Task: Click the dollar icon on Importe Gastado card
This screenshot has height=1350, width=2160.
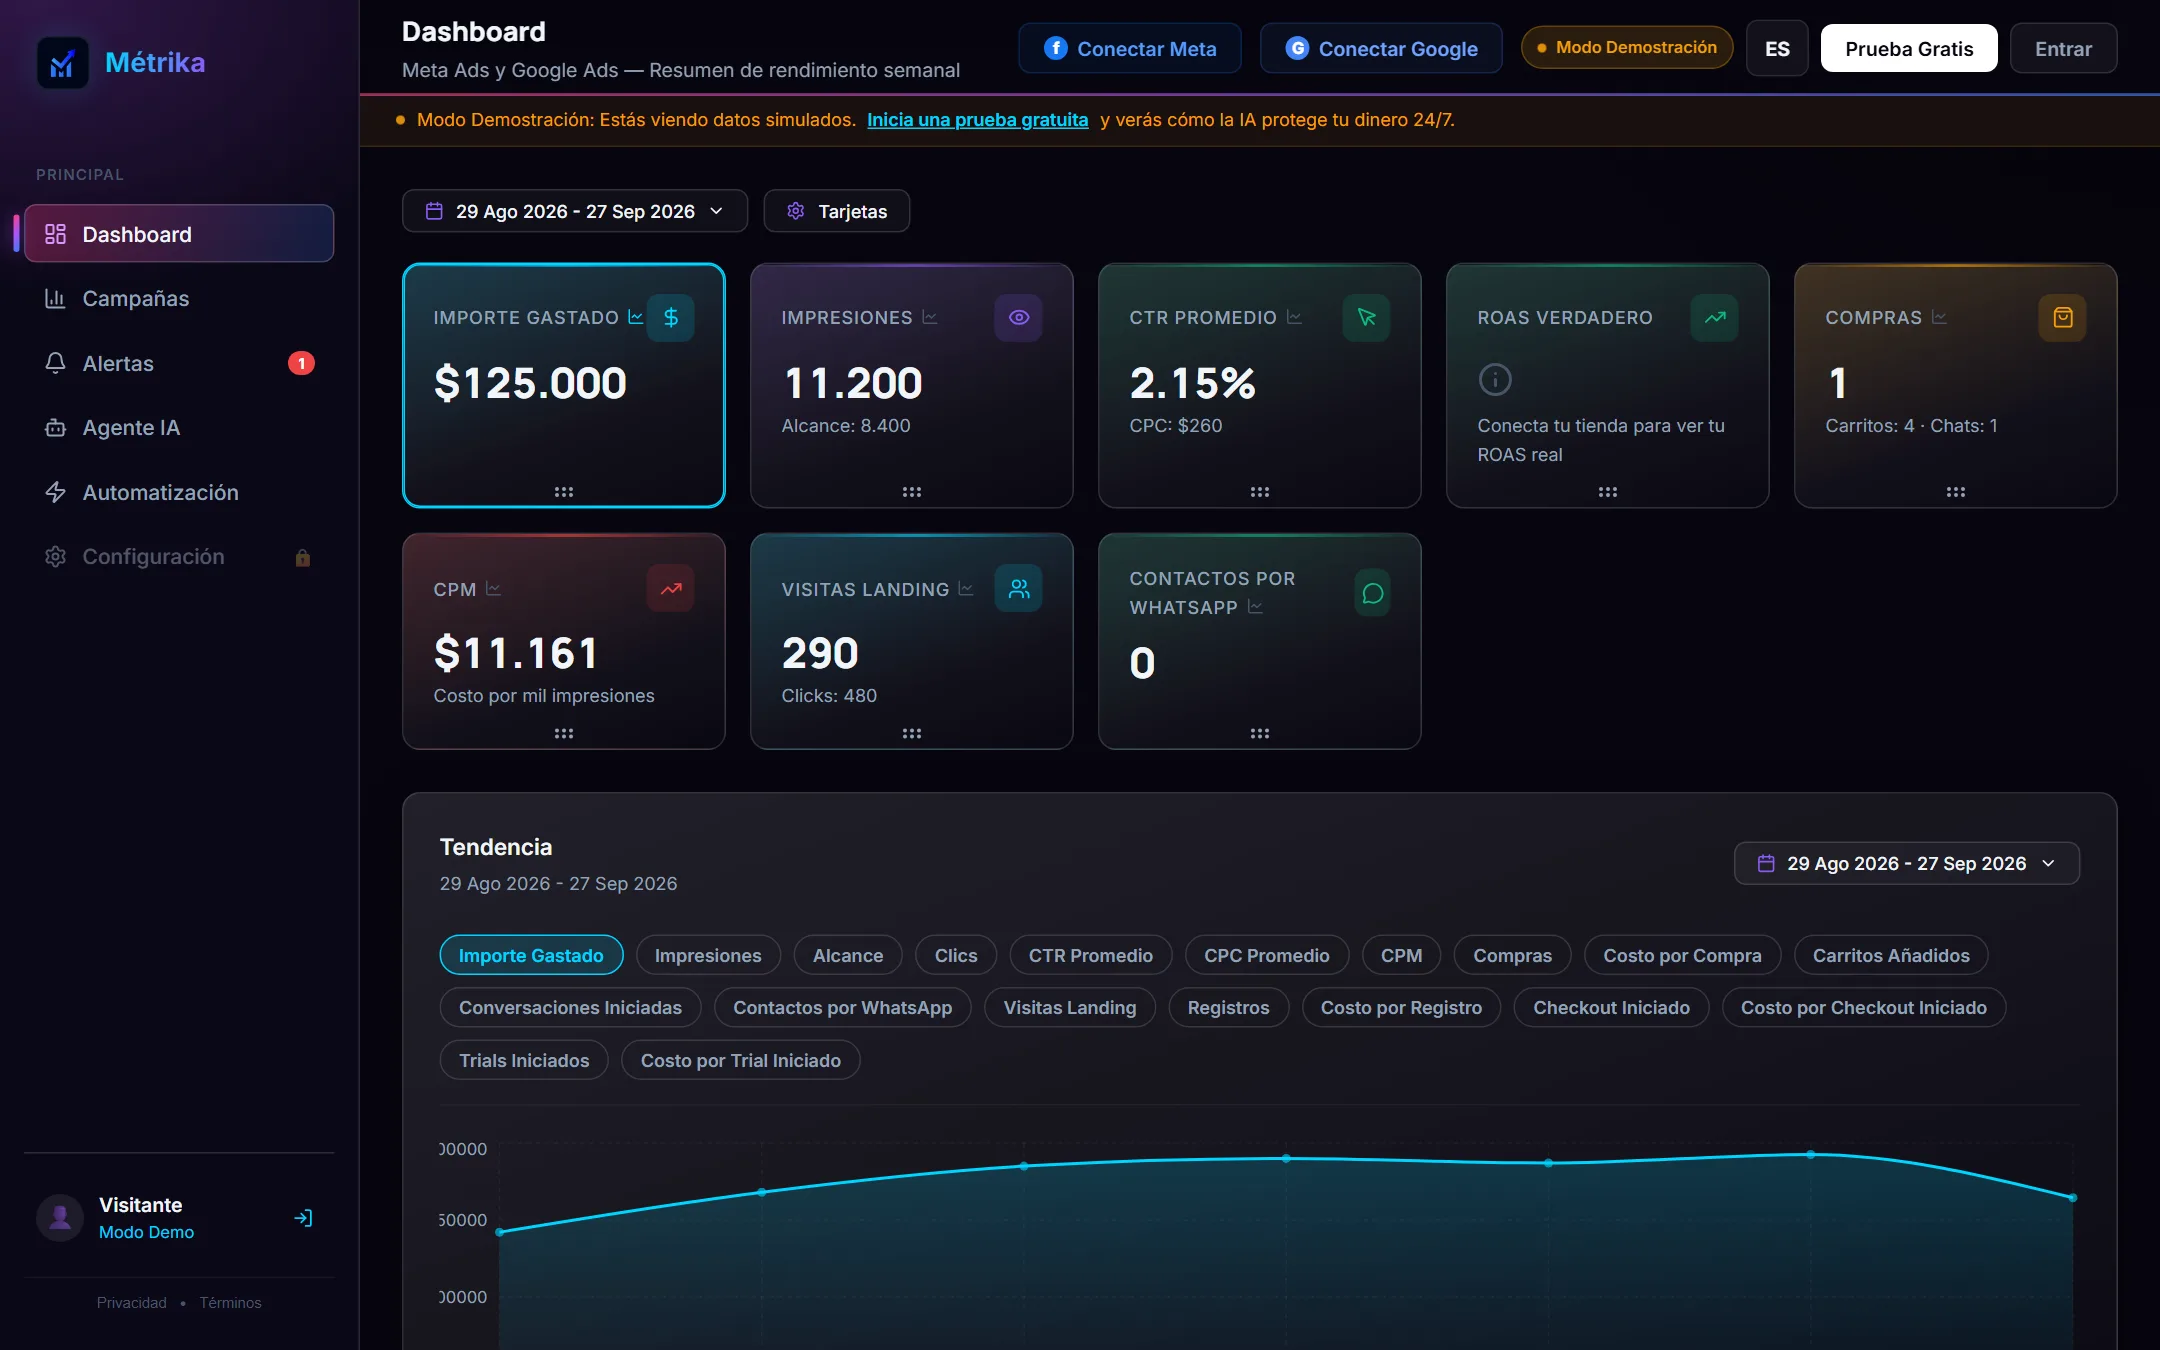Action: click(x=671, y=317)
